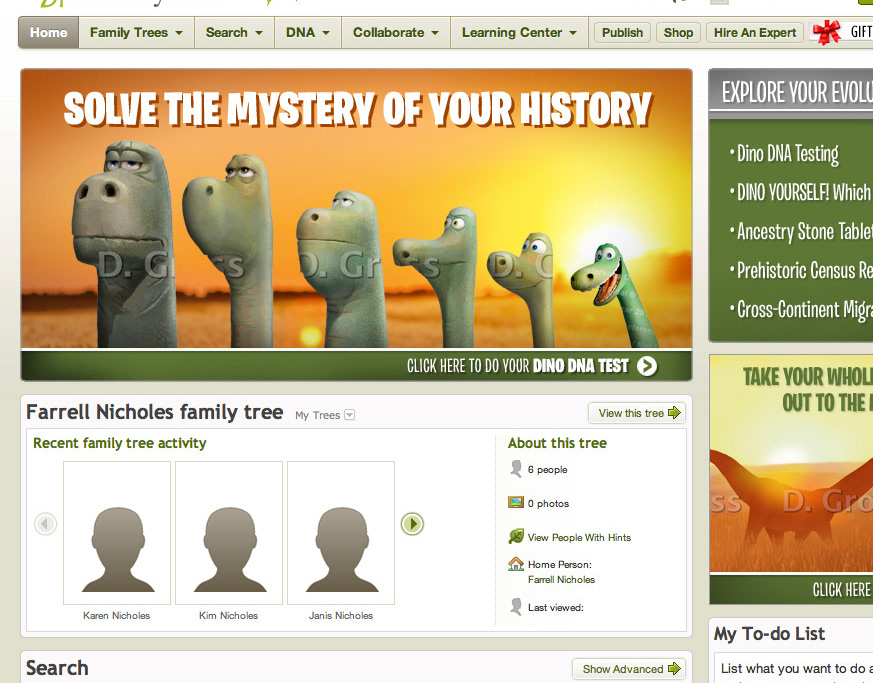The height and width of the screenshot is (683, 873).
Task: Click previous arrow in recent activity carousel
Action: [x=46, y=524]
